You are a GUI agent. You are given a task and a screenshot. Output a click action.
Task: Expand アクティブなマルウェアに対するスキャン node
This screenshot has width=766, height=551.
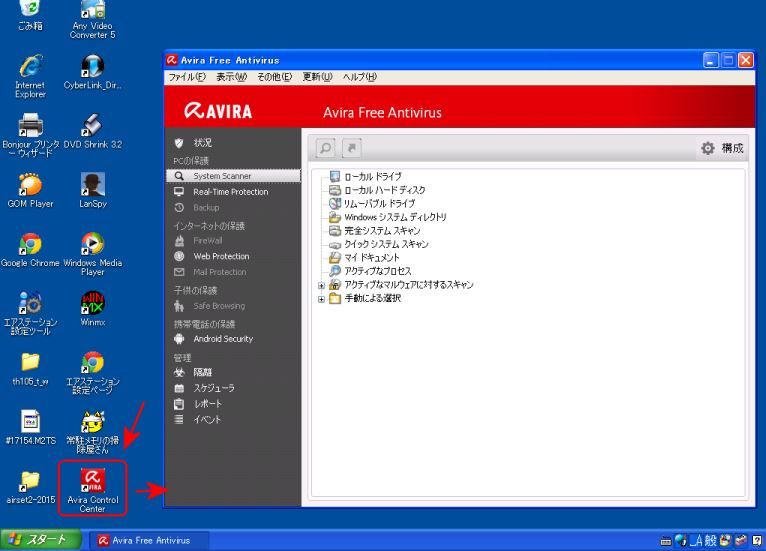tap(321, 285)
